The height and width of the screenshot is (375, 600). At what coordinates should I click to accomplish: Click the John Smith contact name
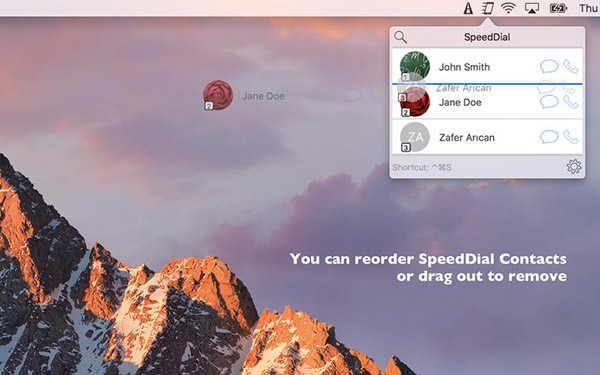point(464,67)
